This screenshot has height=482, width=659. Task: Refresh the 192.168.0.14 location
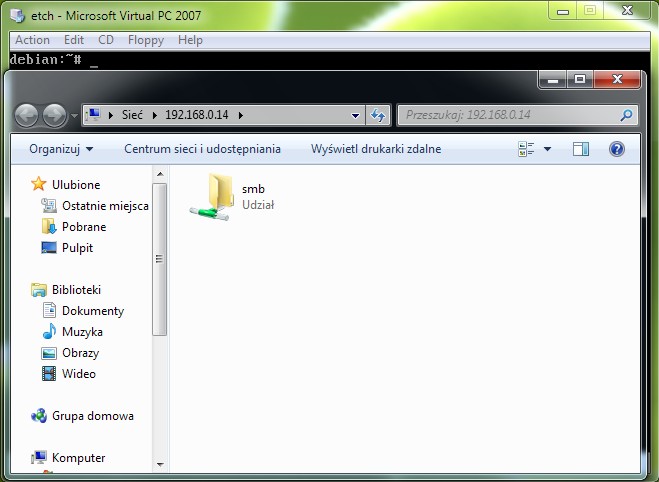[378, 115]
